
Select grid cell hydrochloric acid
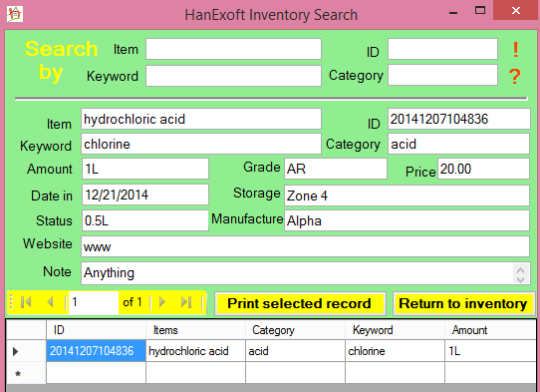196,351
